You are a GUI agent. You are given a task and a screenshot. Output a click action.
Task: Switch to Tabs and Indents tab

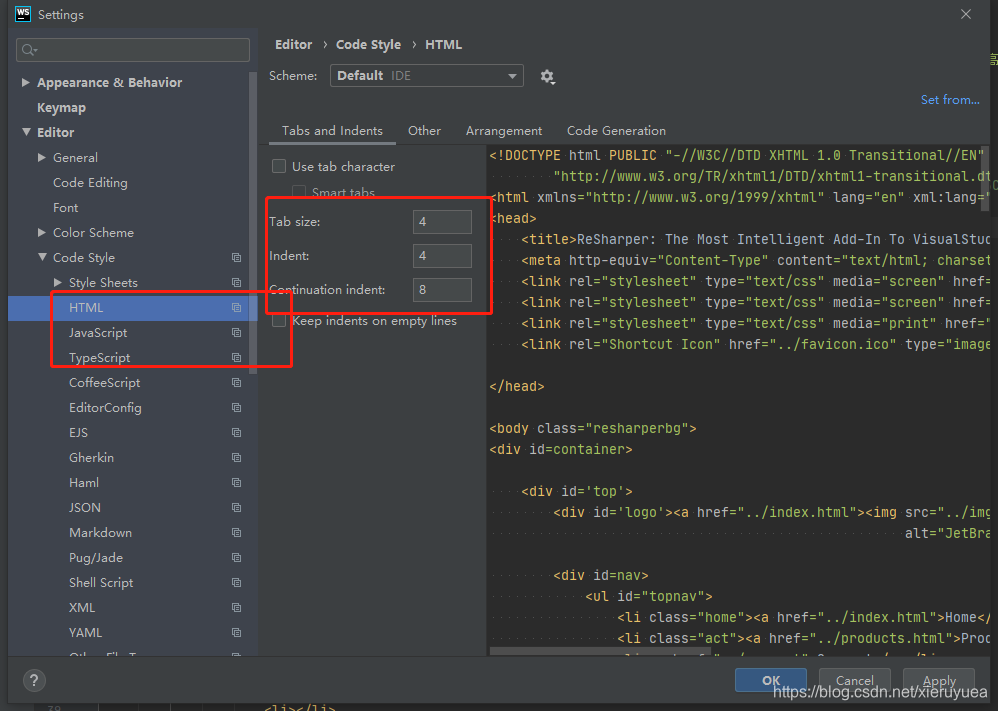tap(332, 130)
